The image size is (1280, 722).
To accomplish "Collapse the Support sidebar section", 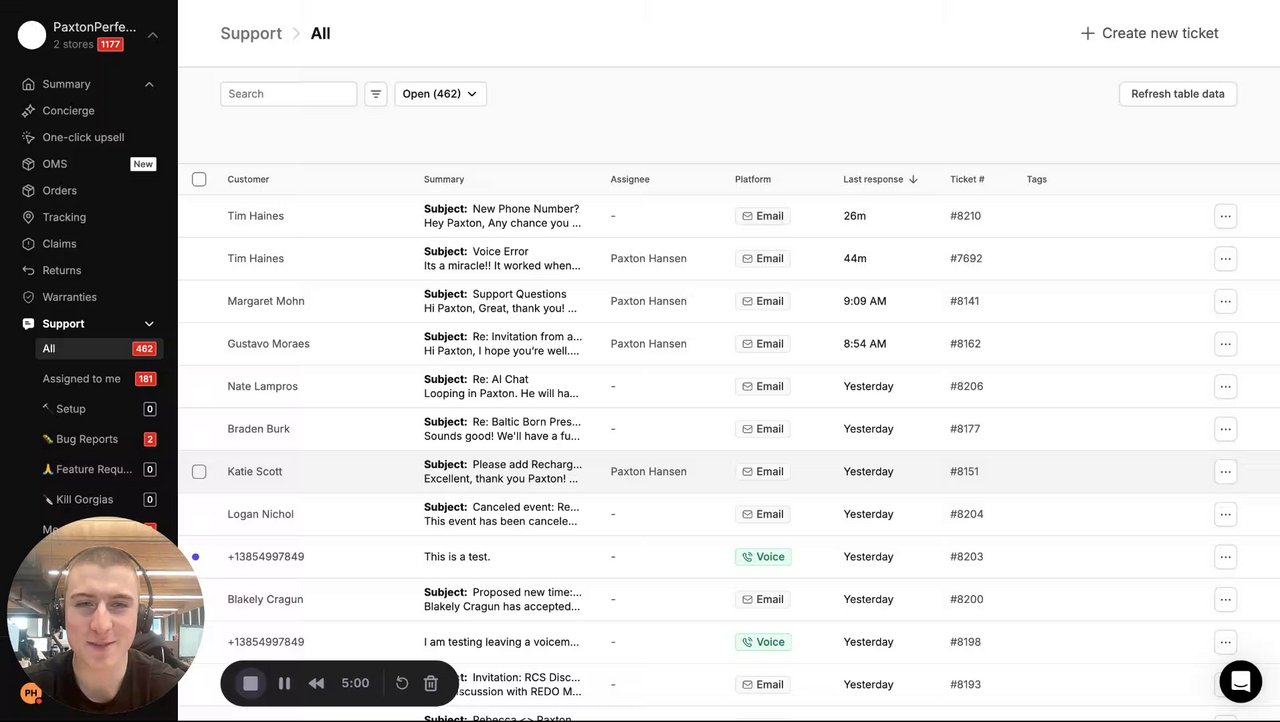I will pyautogui.click(x=149, y=324).
